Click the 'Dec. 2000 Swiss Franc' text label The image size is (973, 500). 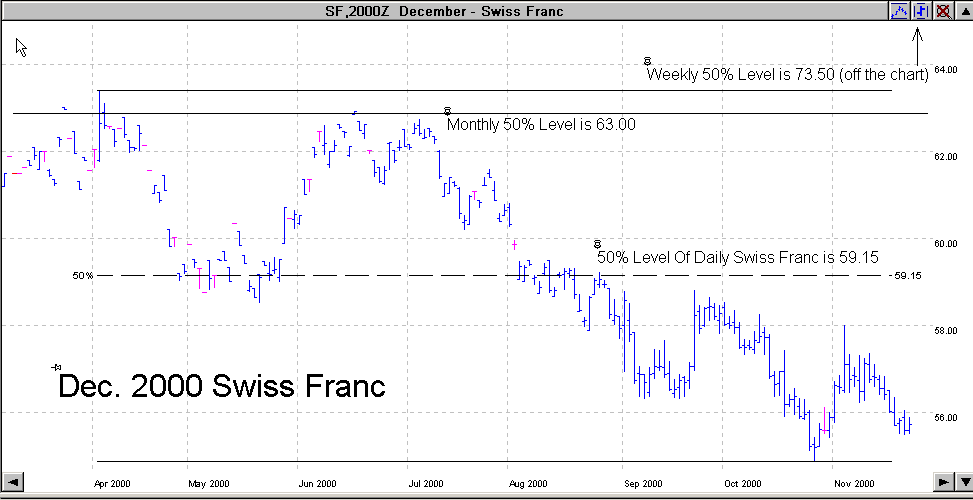(x=222, y=387)
